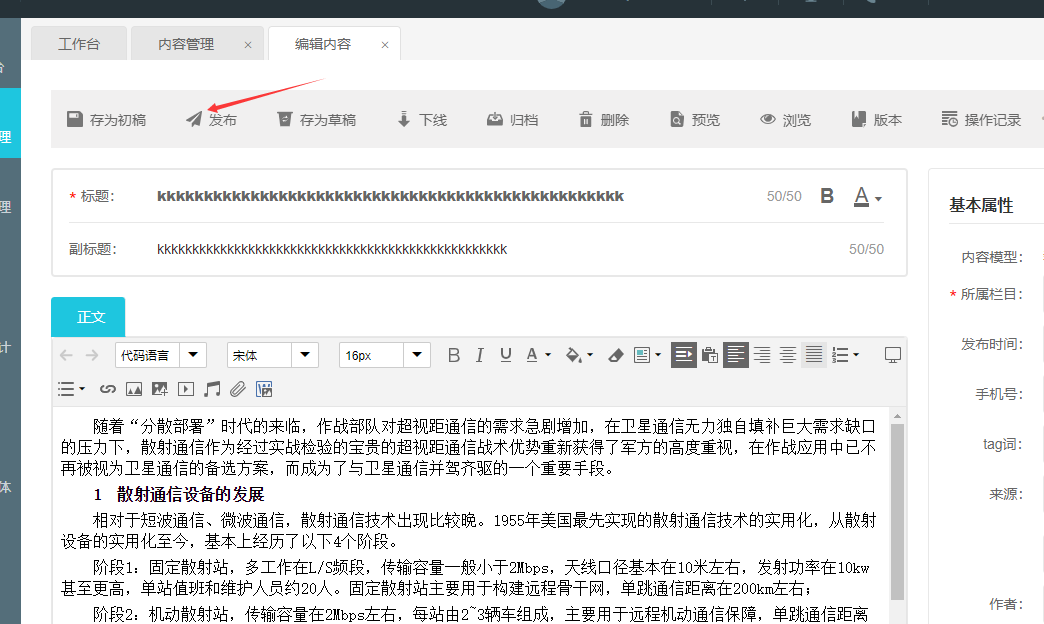Screen dimensions: 1044x624
Task: Toggle bold in the body editor toolbar
Action: pos(453,355)
